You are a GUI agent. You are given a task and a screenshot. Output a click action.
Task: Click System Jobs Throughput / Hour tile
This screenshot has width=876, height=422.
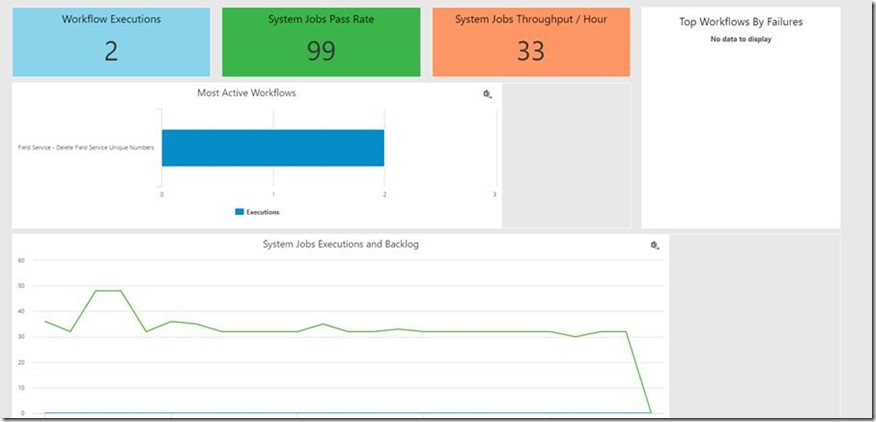531,42
